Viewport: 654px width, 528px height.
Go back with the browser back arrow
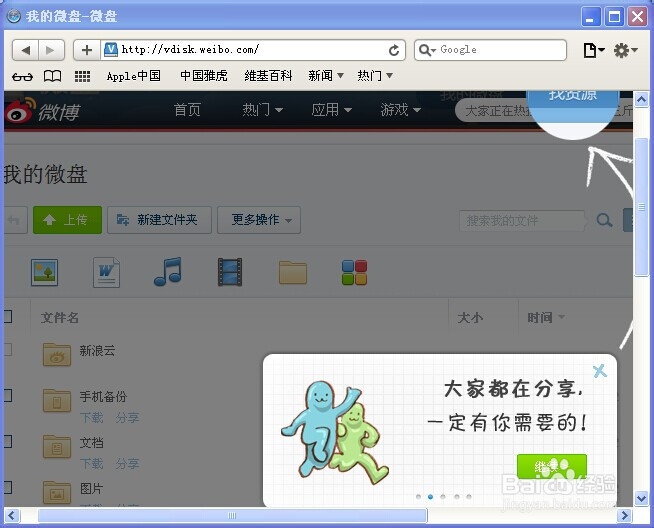pos(25,50)
